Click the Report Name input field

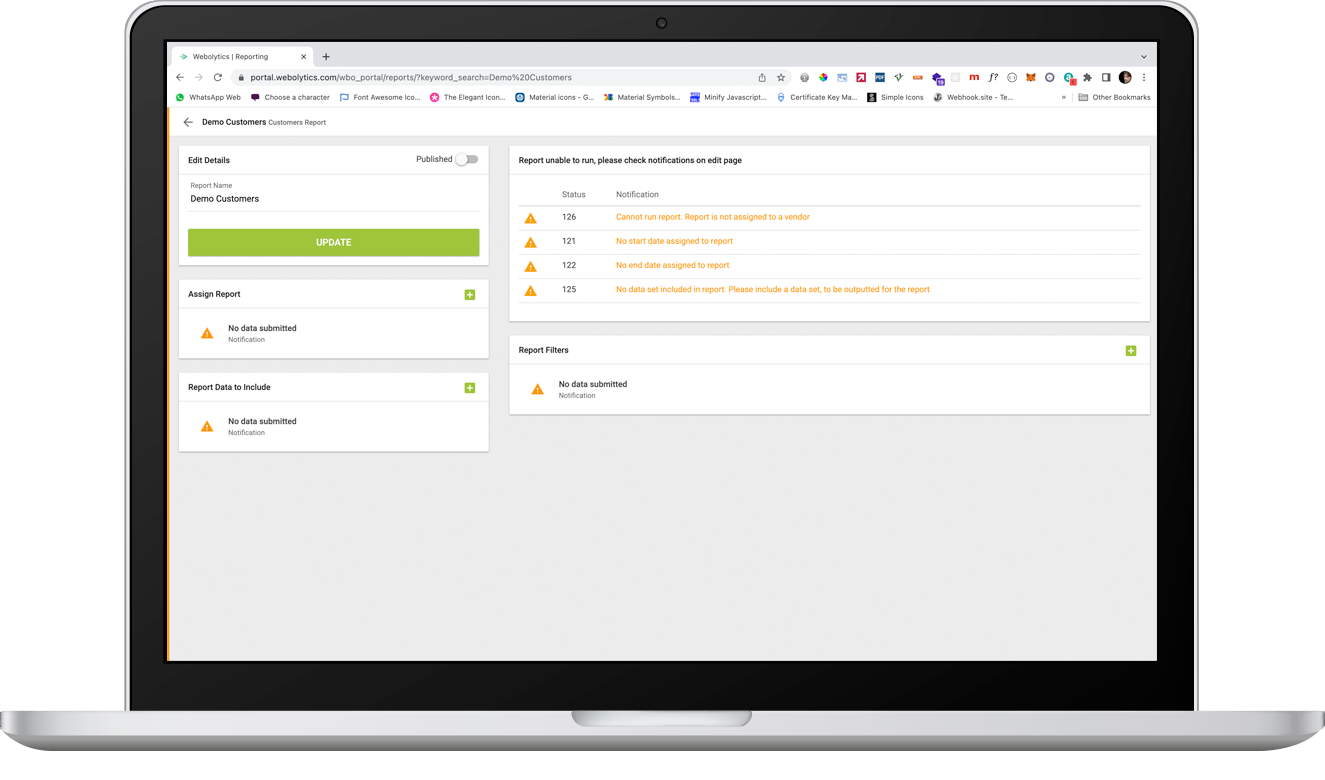click(333, 199)
